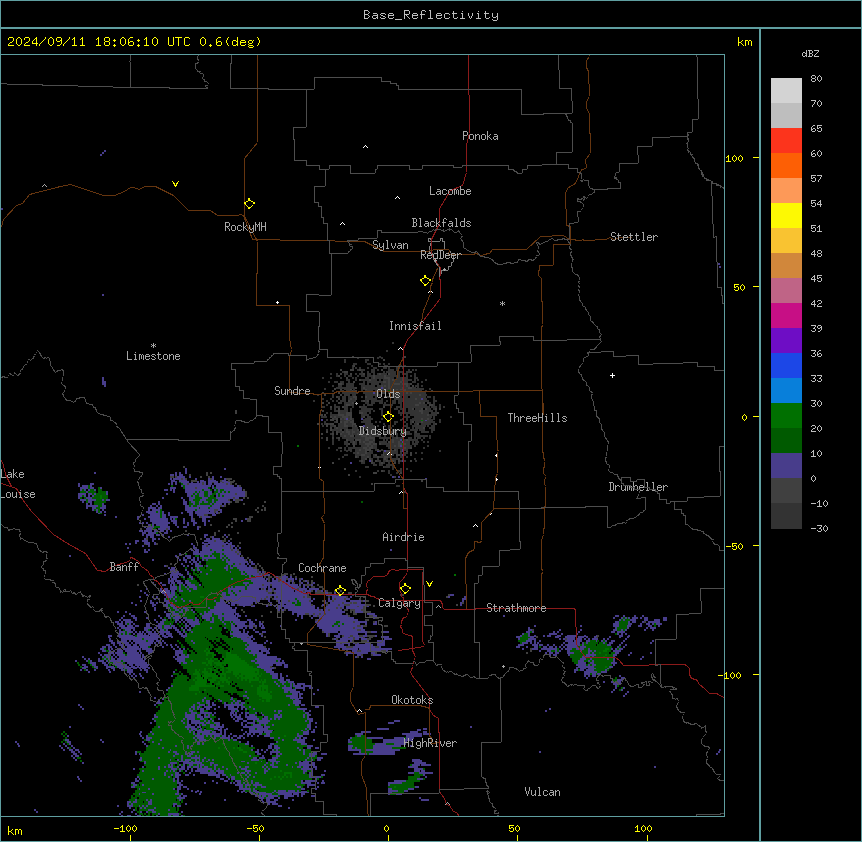Click the Drumheller city label
Image resolution: width=862 pixels, height=842 pixels.
(x=638, y=487)
